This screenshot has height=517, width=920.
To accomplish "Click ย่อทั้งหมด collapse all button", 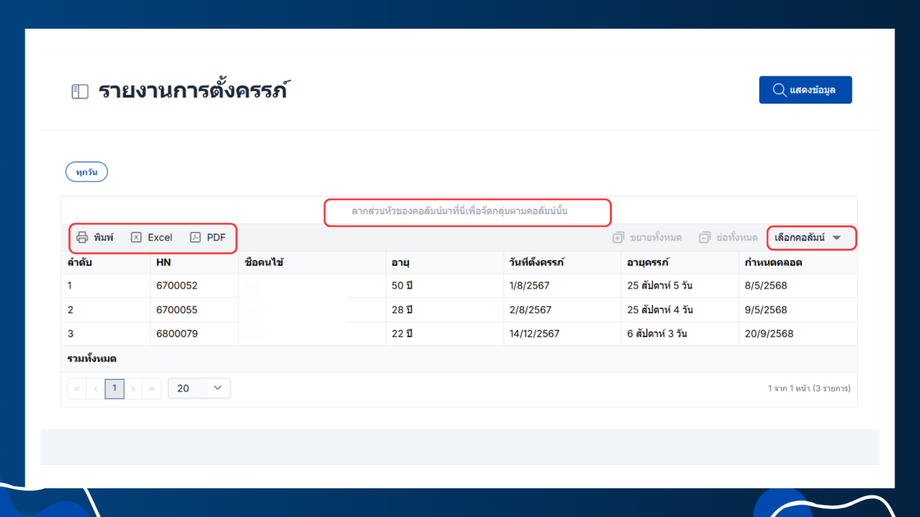I will click(728, 237).
